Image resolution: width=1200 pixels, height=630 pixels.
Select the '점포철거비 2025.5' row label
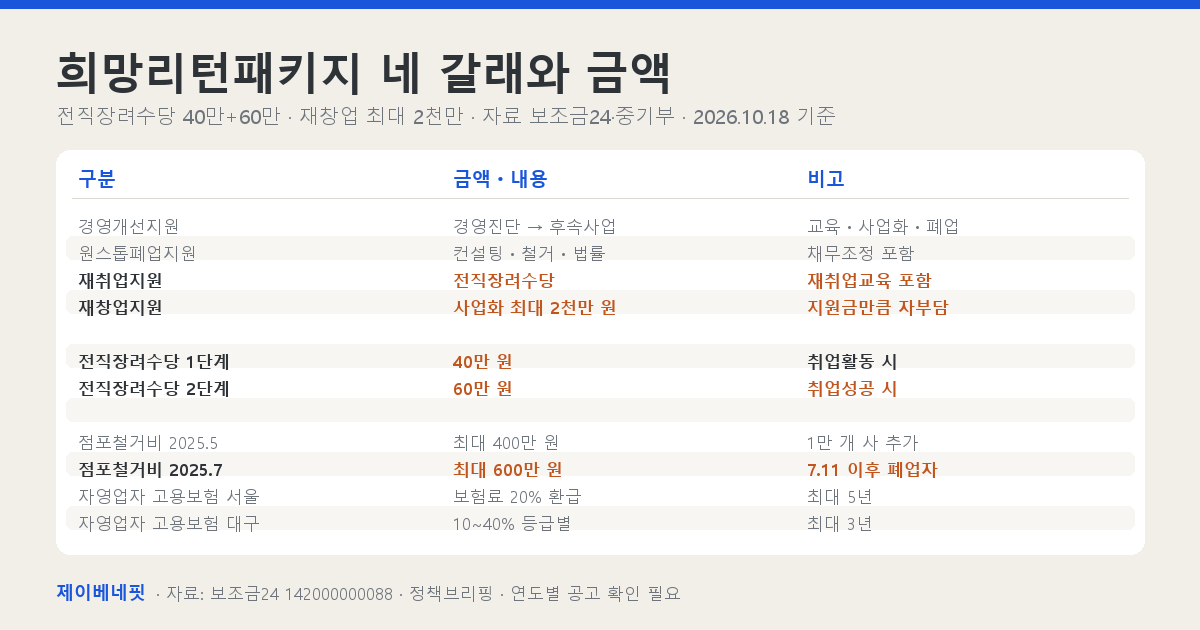click(x=148, y=442)
